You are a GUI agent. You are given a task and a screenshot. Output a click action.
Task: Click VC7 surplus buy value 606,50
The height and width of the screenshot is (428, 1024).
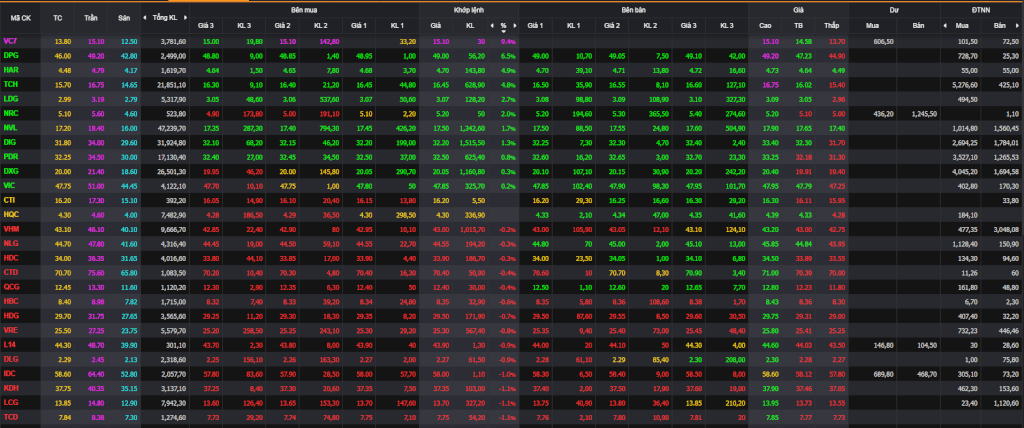click(x=882, y=41)
